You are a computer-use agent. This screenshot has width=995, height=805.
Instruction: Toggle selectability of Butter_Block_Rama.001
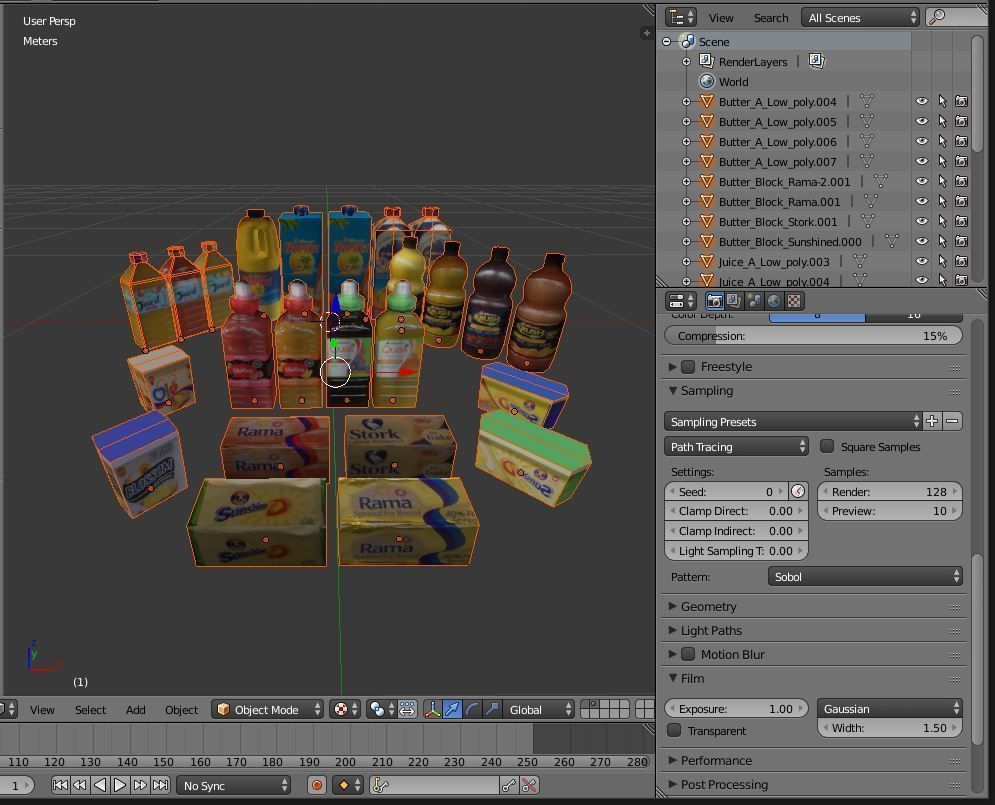pos(942,201)
